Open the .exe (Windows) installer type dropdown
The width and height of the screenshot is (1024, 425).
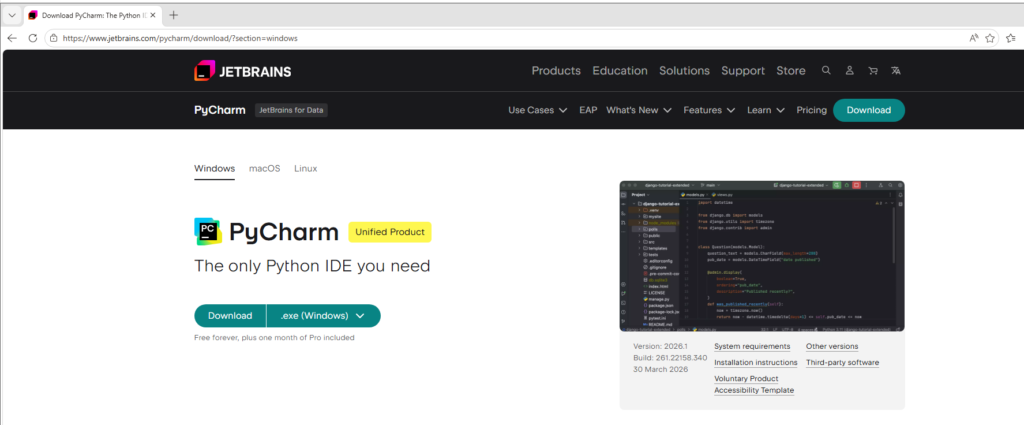pos(323,316)
